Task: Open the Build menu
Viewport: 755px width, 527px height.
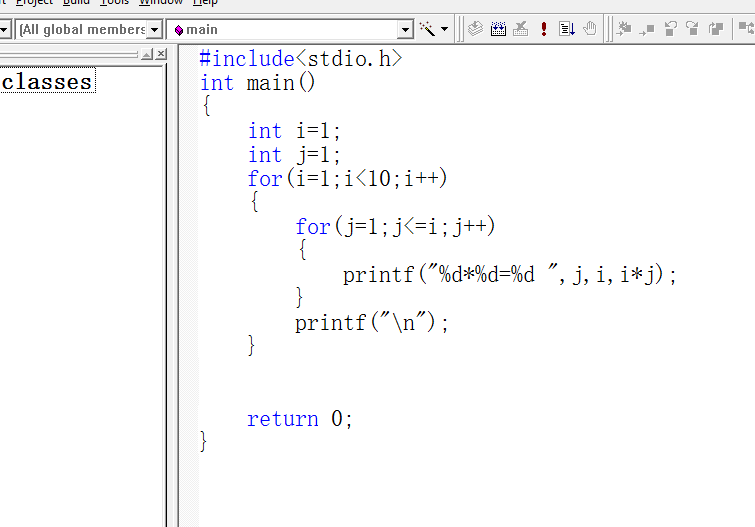Action: (76, 2)
